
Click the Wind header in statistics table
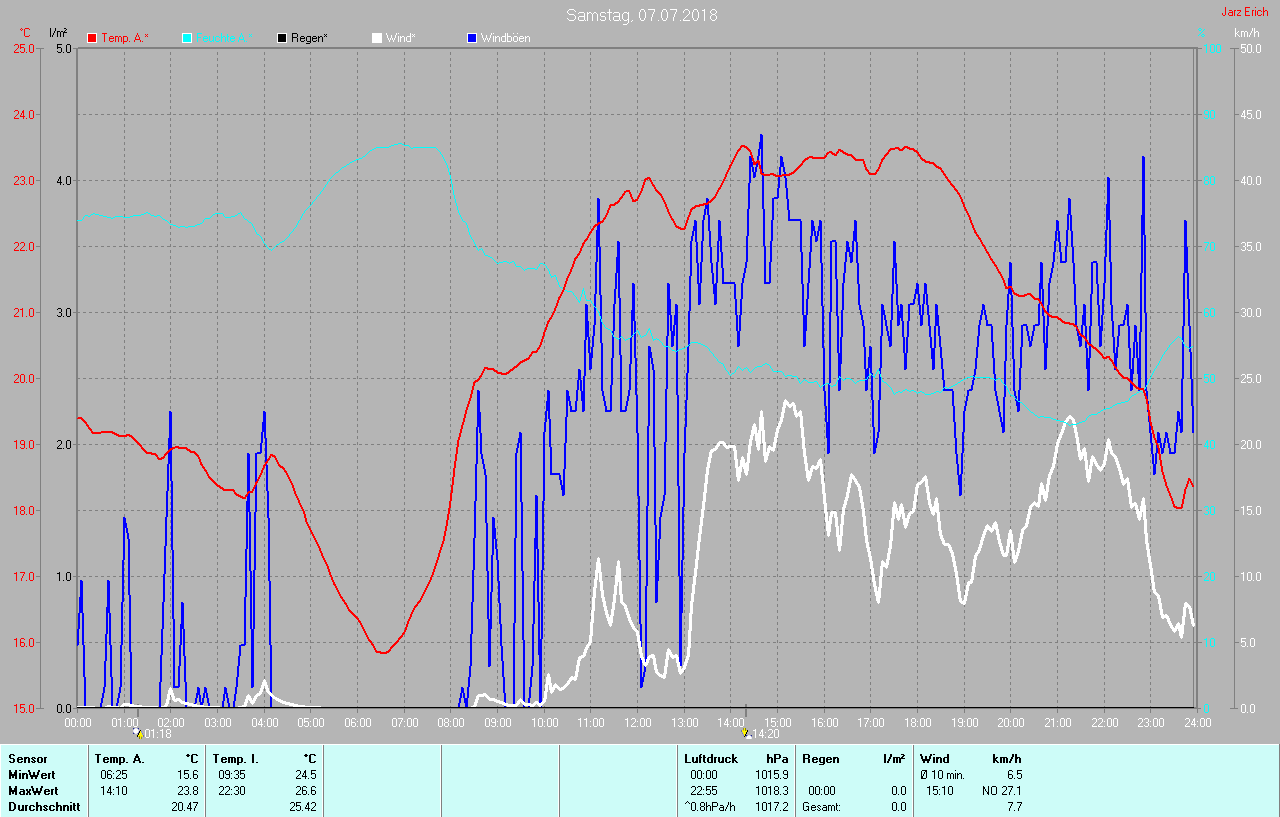tap(936, 759)
